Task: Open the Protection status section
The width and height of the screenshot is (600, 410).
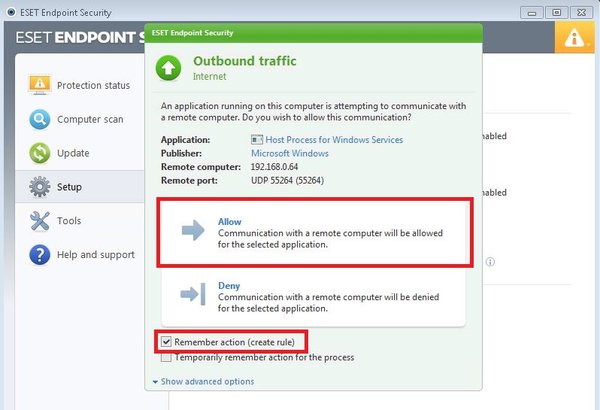Action: point(80,85)
